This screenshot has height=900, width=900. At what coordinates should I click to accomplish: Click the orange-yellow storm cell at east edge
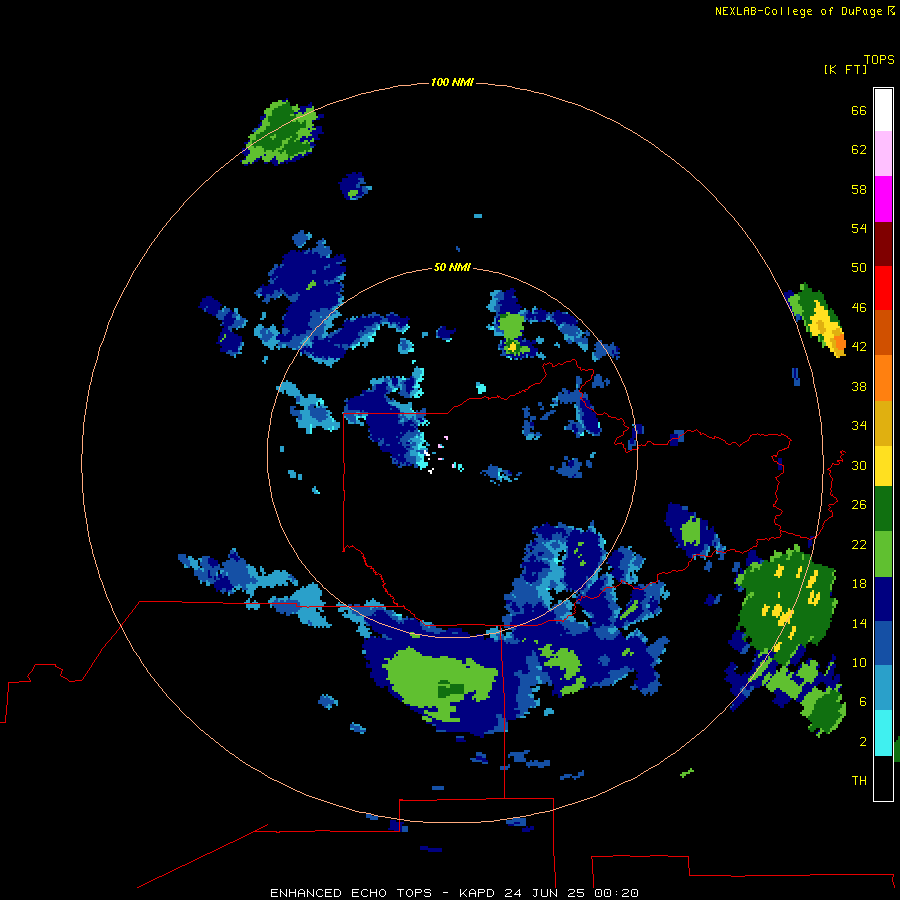(x=818, y=320)
